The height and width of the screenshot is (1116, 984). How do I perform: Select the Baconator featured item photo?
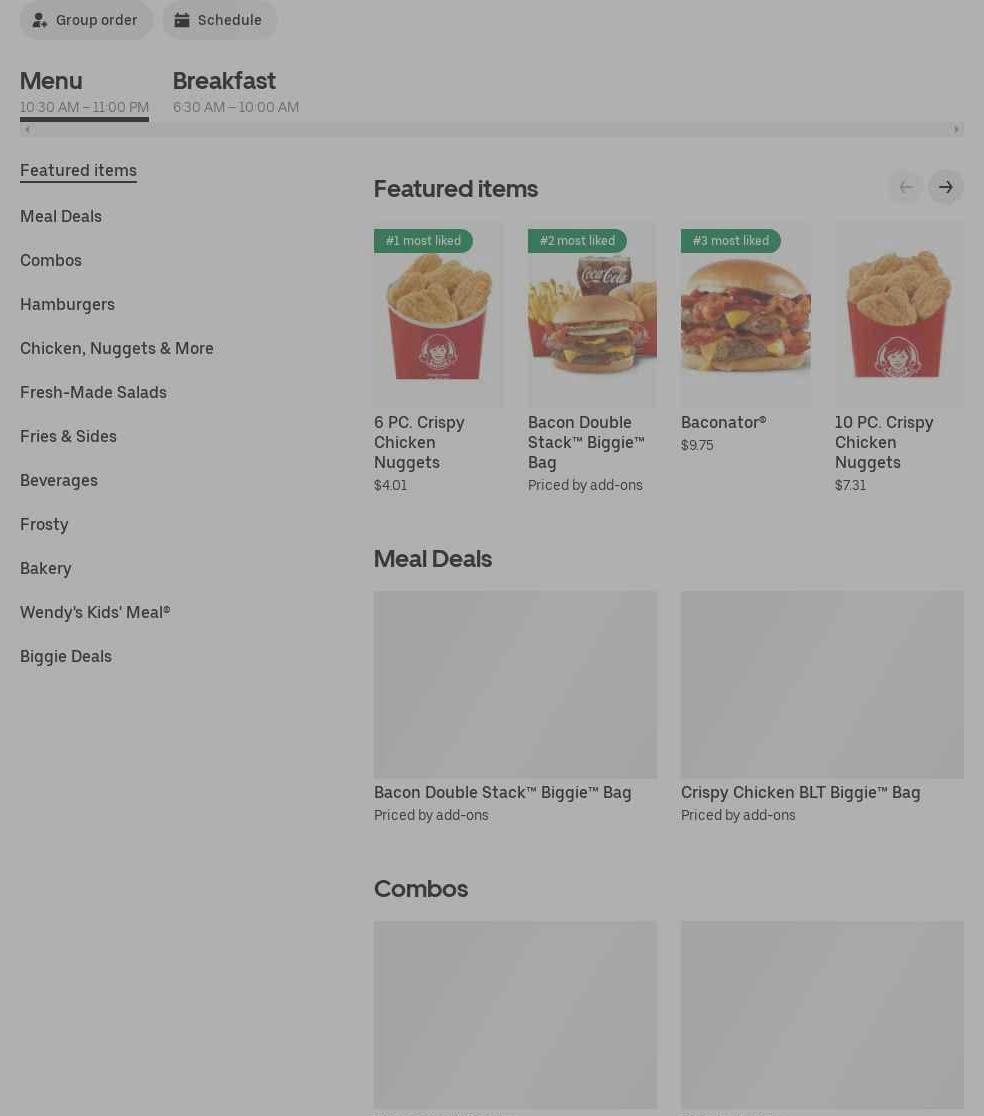pyautogui.click(x=745, y=314)
